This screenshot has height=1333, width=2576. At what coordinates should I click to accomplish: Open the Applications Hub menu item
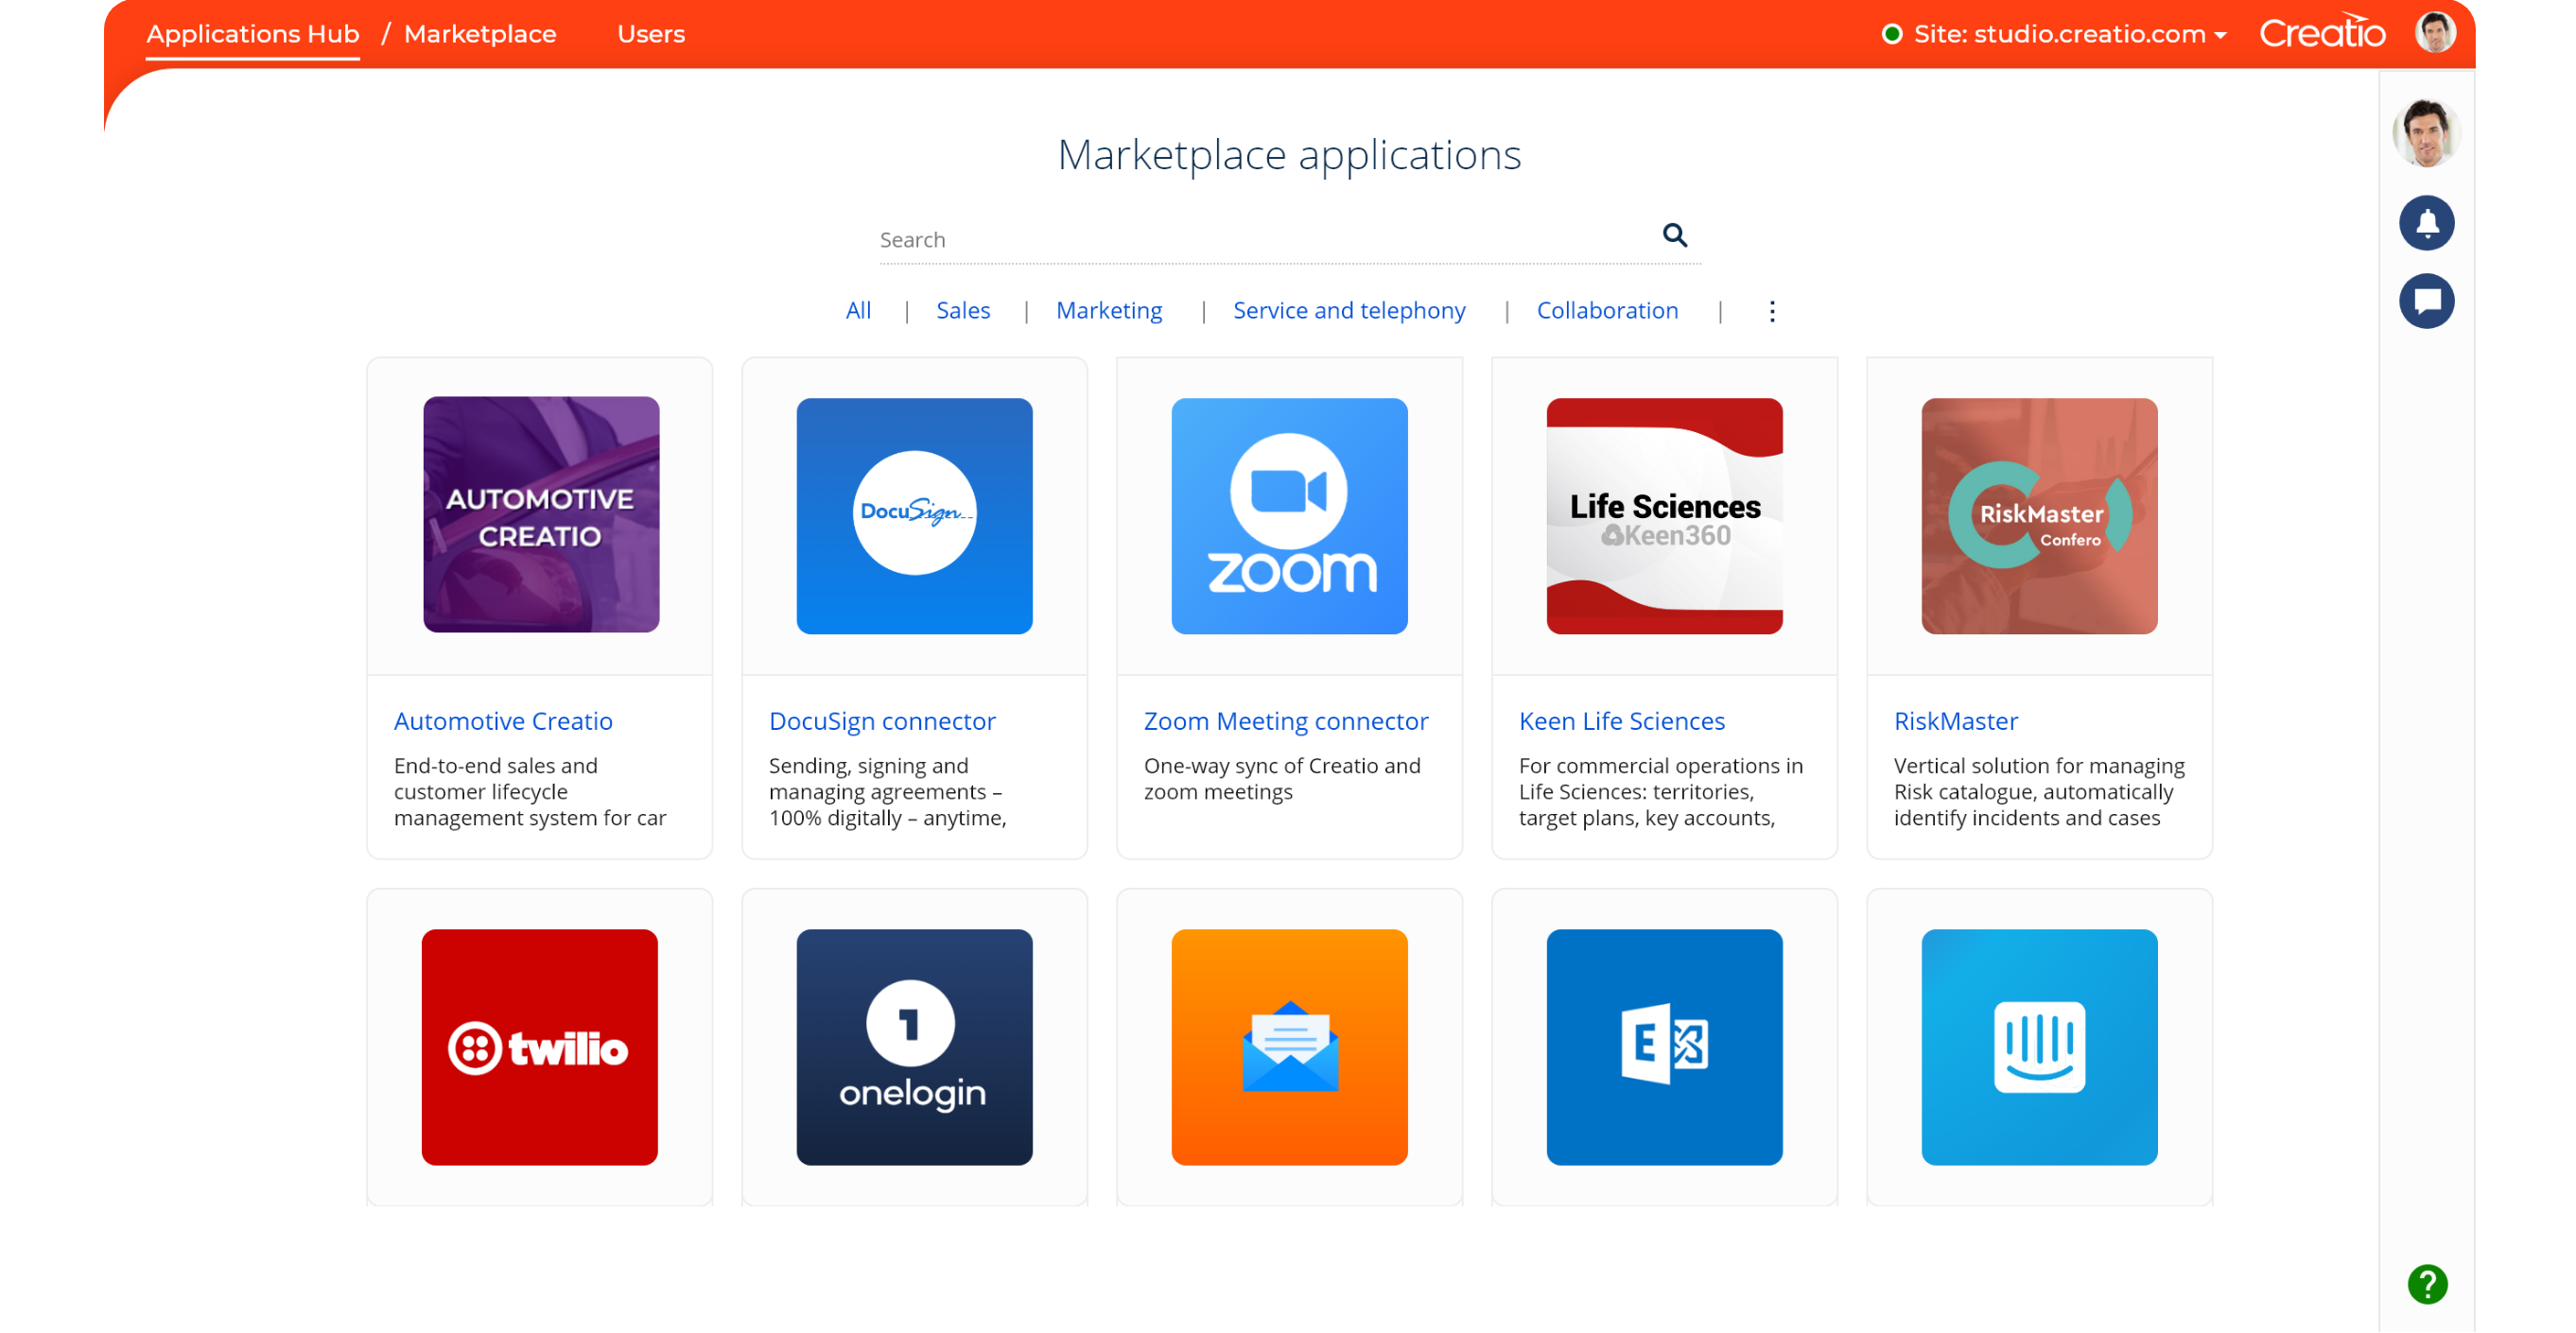point(252,33)
